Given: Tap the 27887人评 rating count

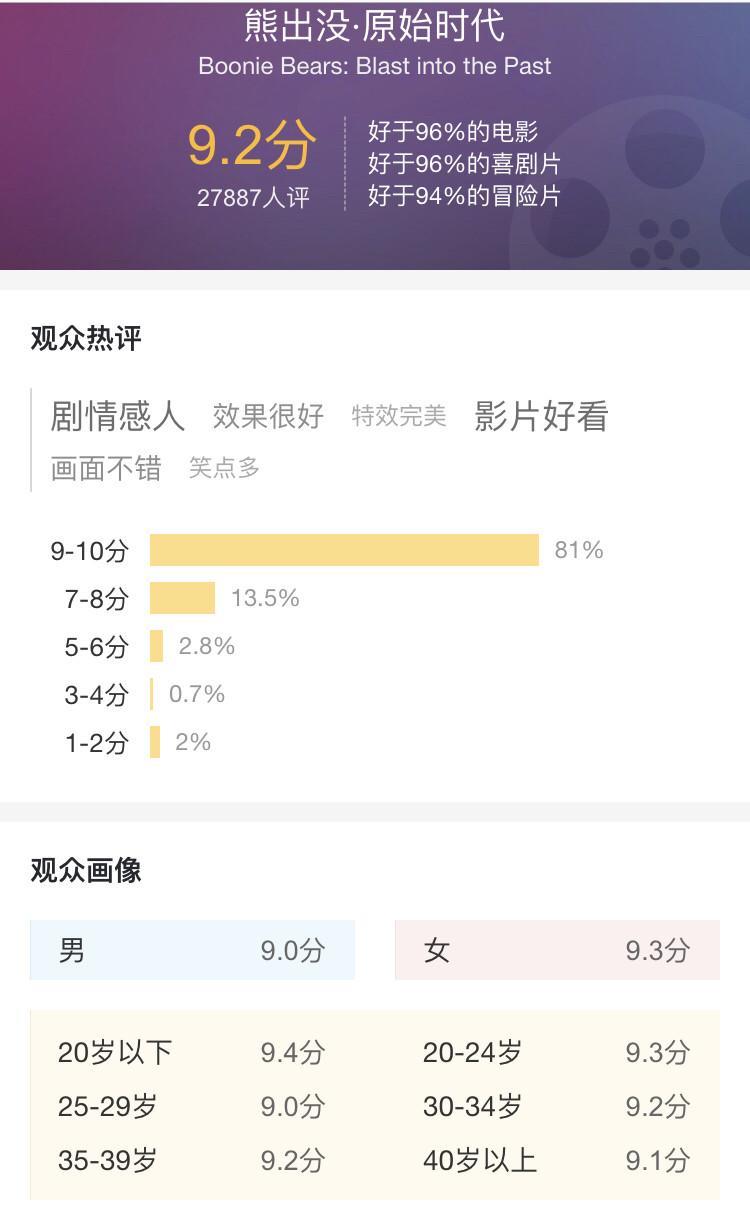Looking at the screenshot, I should [x=253, y=197].
